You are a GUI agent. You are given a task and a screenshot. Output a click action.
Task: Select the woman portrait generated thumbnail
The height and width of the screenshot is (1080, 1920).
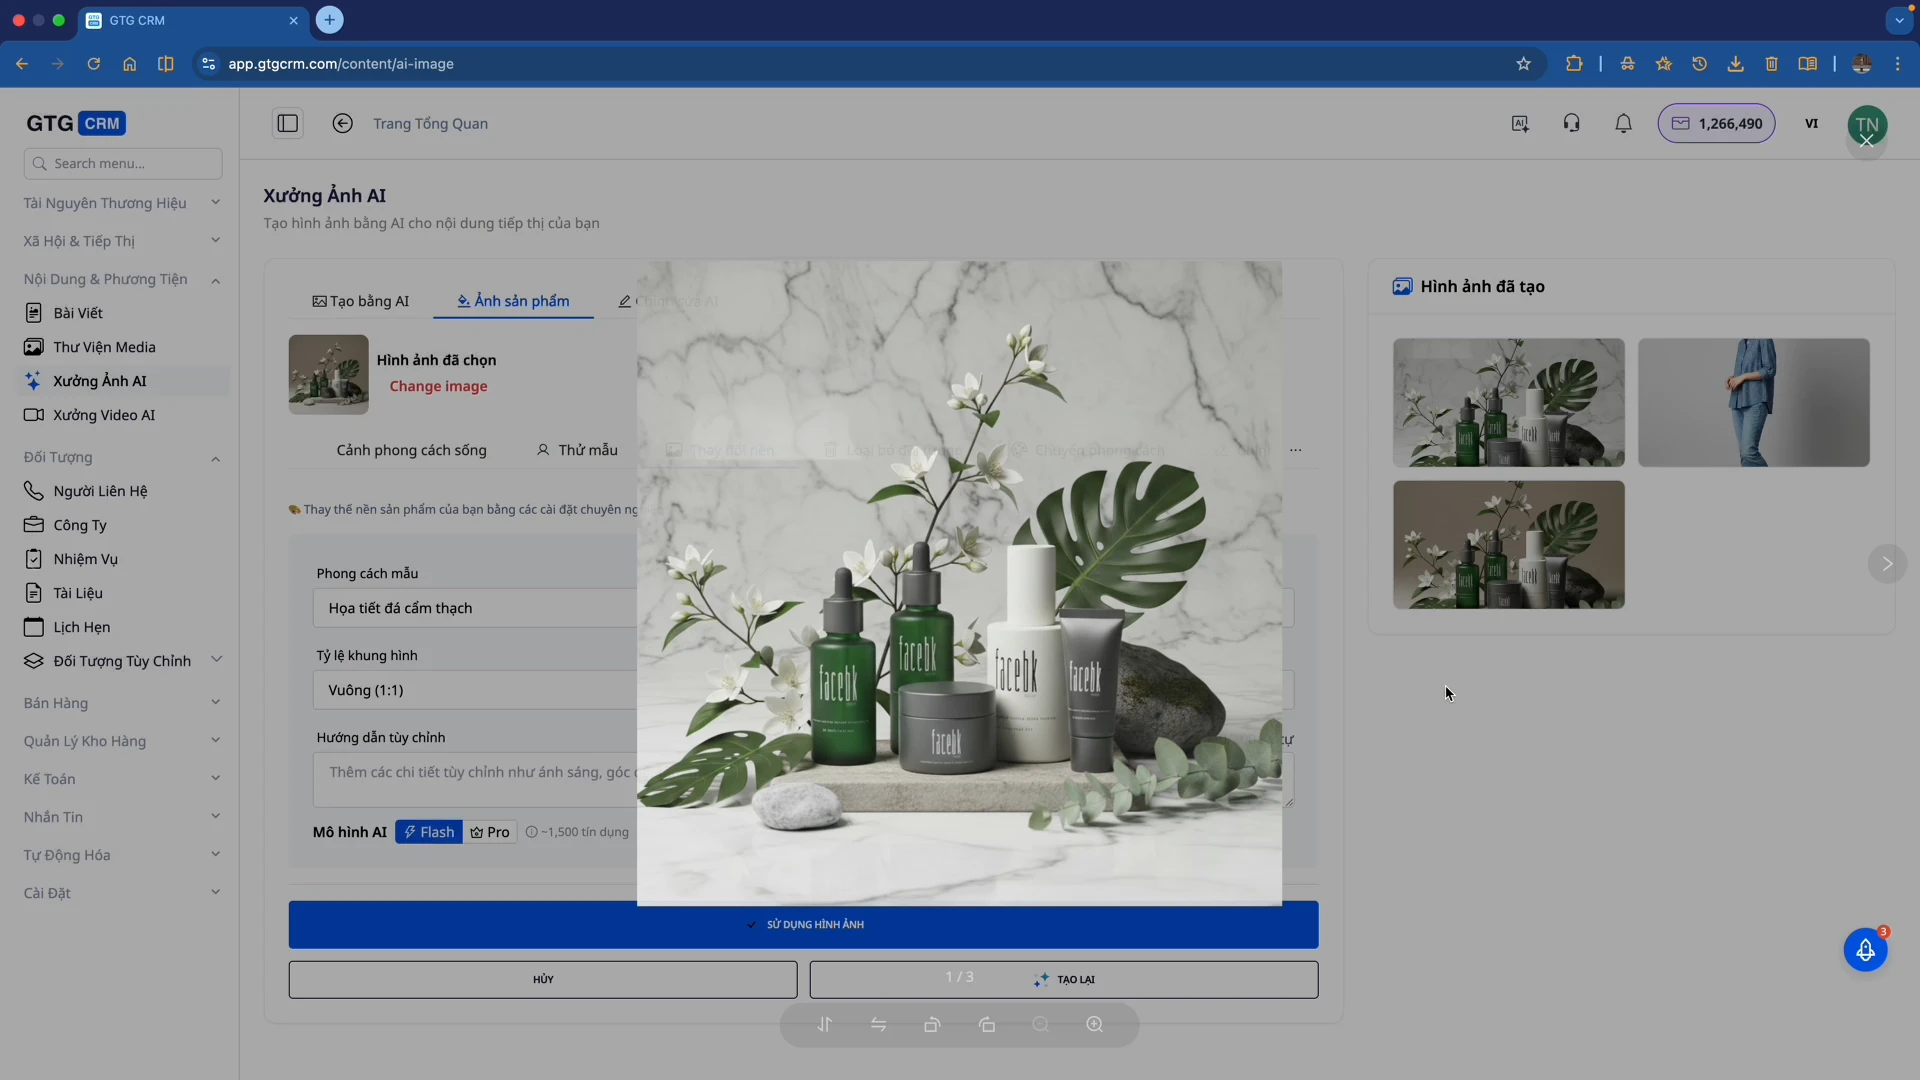coord(1753,402)
